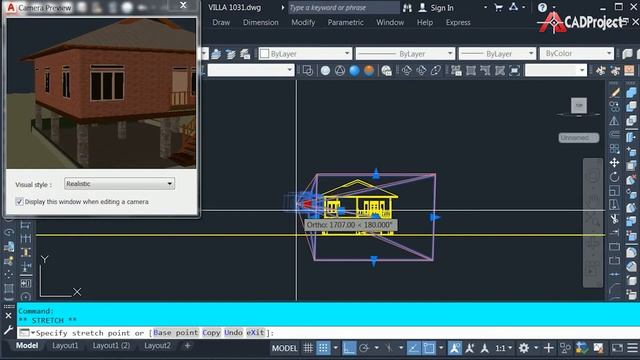
Task: Choose the Undo command option
Action: [233, 333]
